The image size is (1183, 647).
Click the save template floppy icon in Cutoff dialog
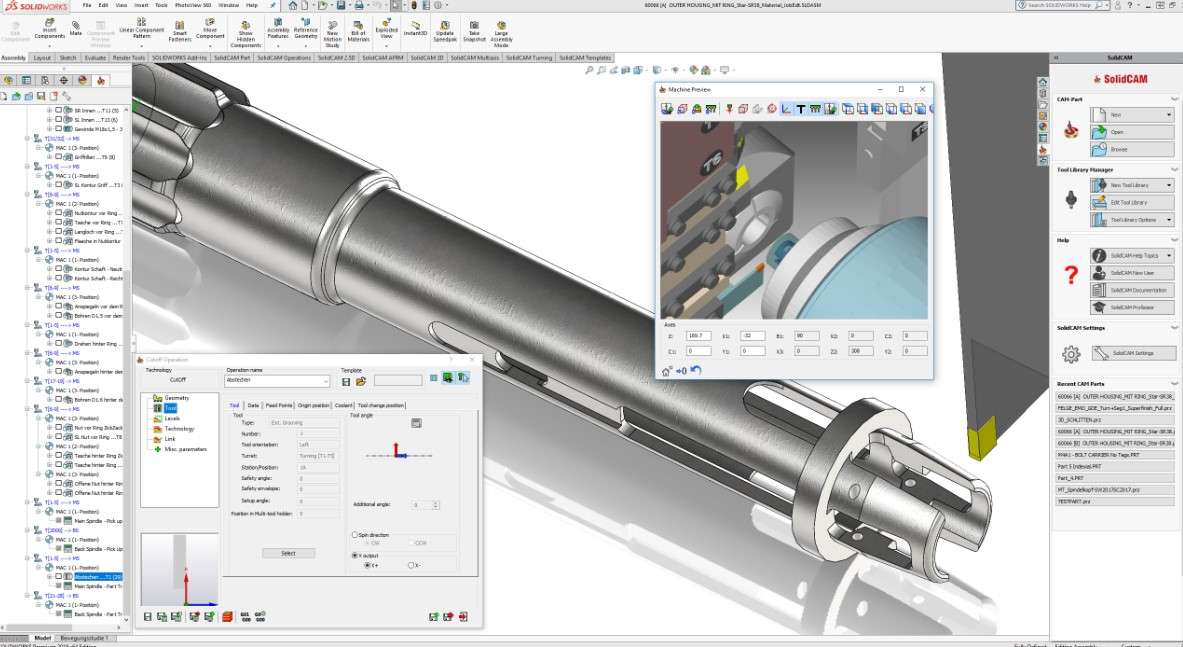click(346, 382)
